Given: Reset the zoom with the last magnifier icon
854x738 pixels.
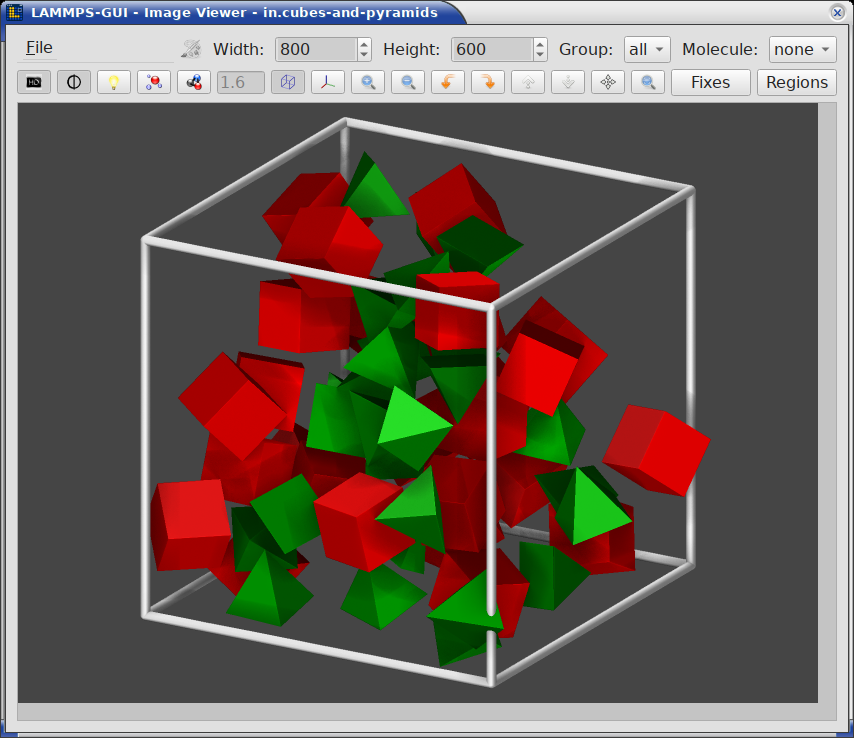Looking at the screenshot, I should point(648,82).
